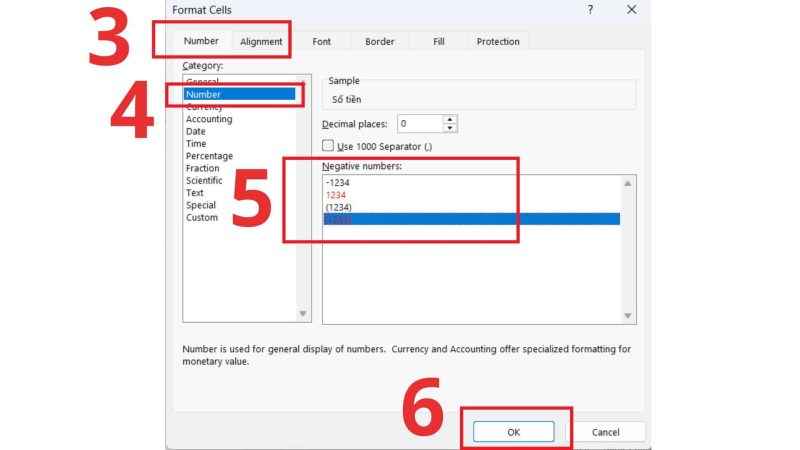Pick the Scientific category

[x=204, y=180]
